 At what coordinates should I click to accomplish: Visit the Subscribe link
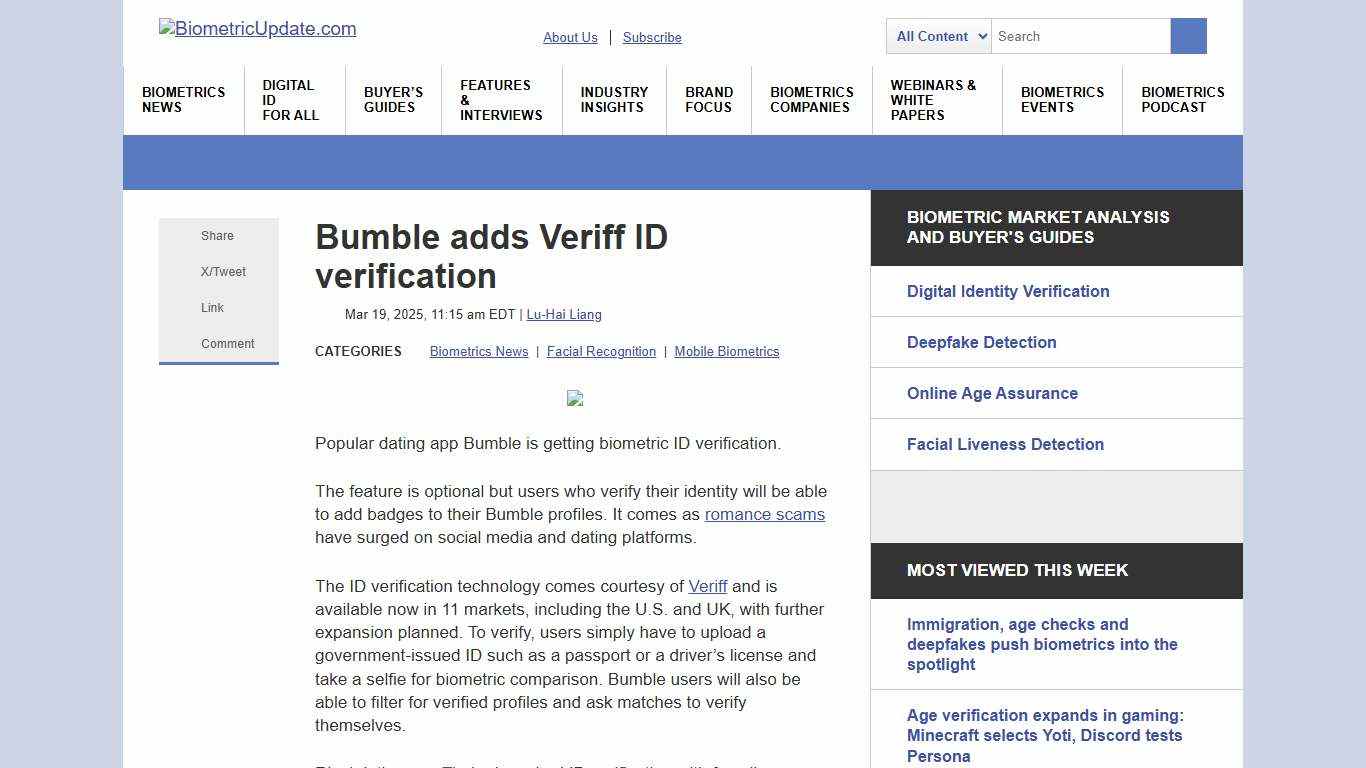pos(652,37)
